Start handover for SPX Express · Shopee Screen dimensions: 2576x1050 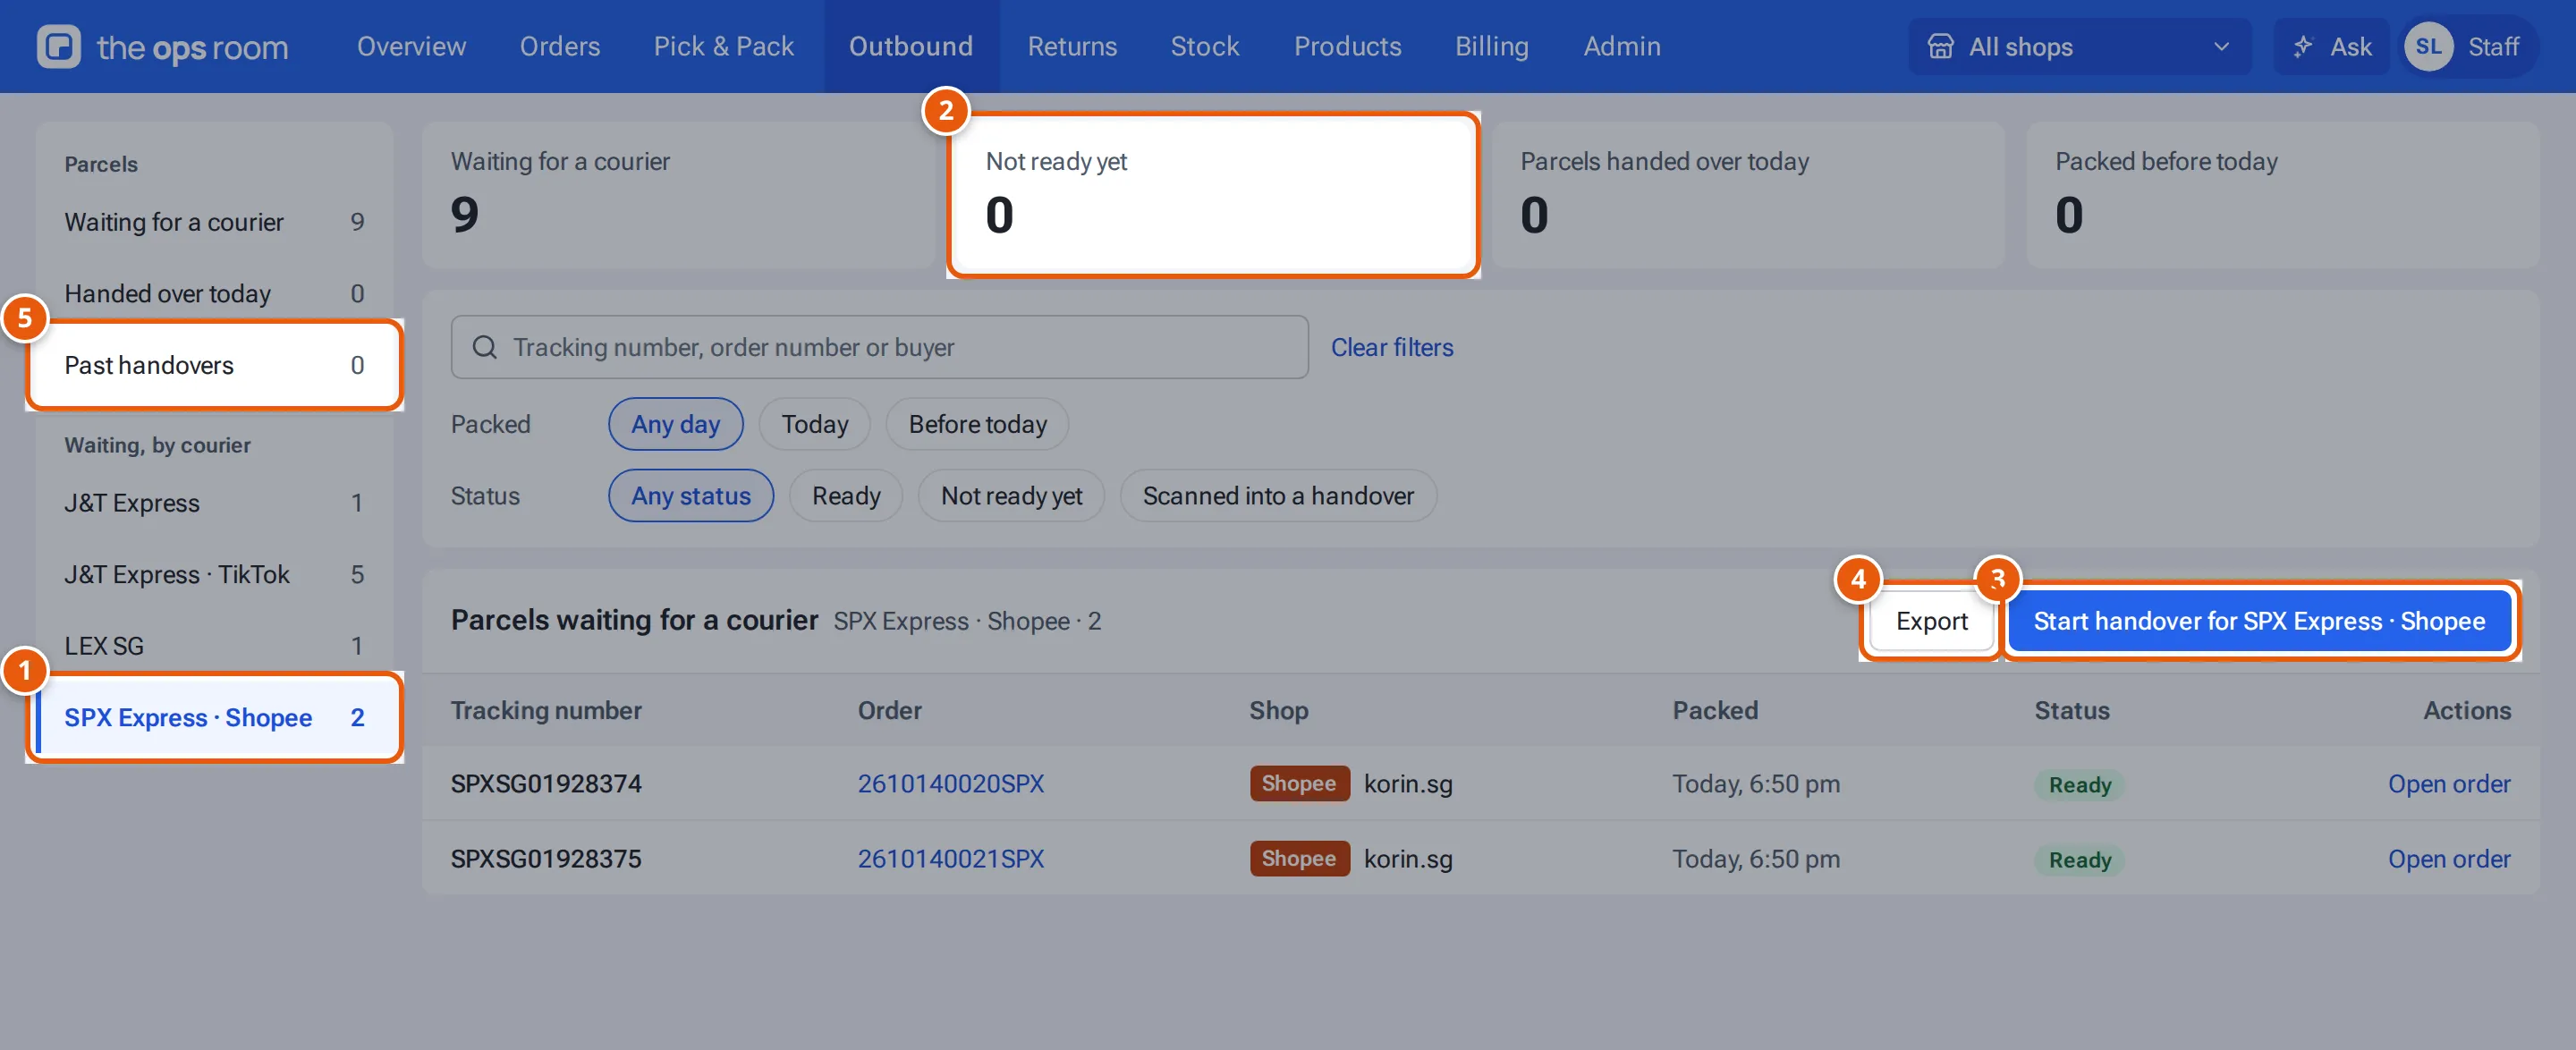tap(2259, 621)
